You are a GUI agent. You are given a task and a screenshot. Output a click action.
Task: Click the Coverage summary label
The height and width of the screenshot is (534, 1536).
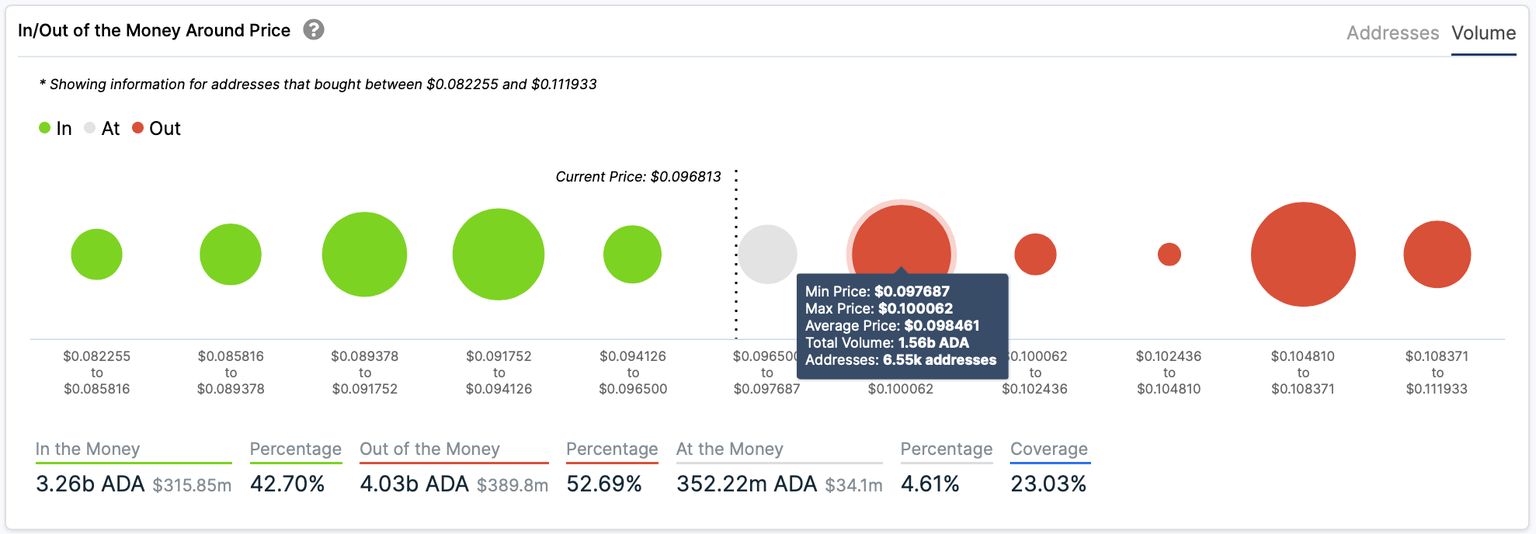point(1048,449)
